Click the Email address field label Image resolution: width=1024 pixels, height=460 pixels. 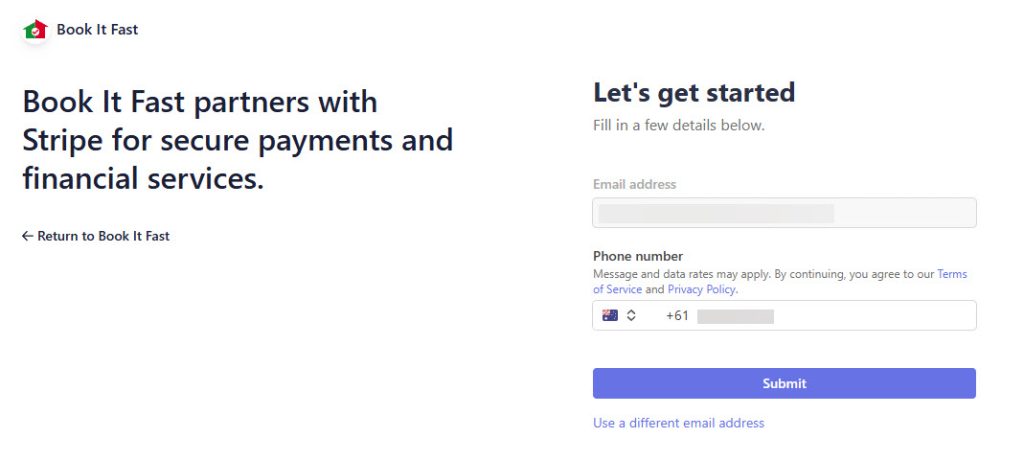tap(634, 185)
